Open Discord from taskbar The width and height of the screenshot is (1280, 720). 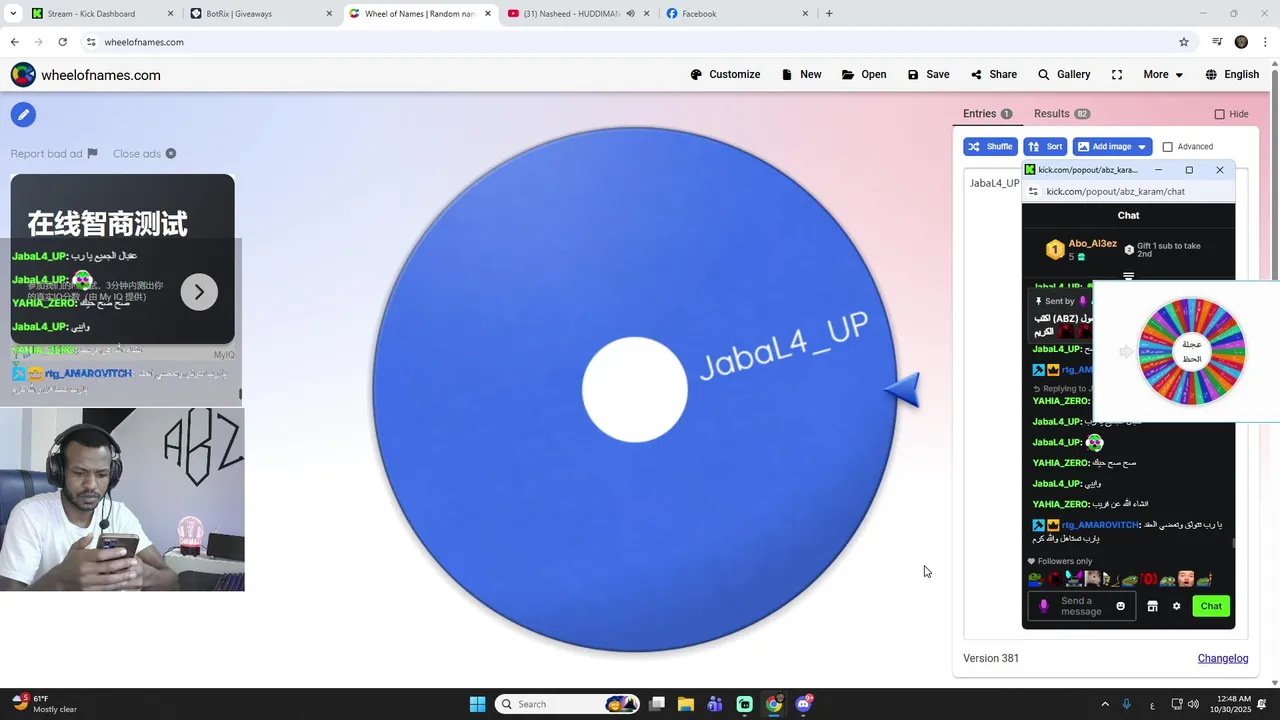tap(803, 704)
